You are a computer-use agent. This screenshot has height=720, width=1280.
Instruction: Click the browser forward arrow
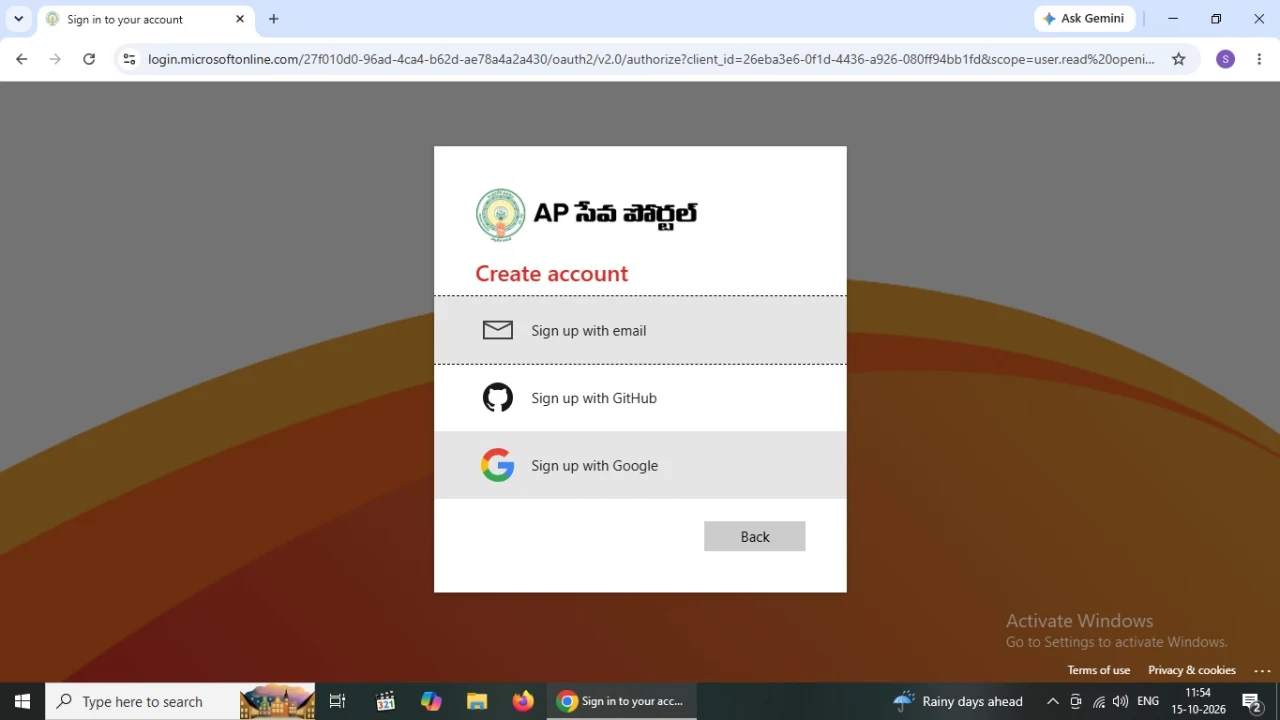(55, 59)
